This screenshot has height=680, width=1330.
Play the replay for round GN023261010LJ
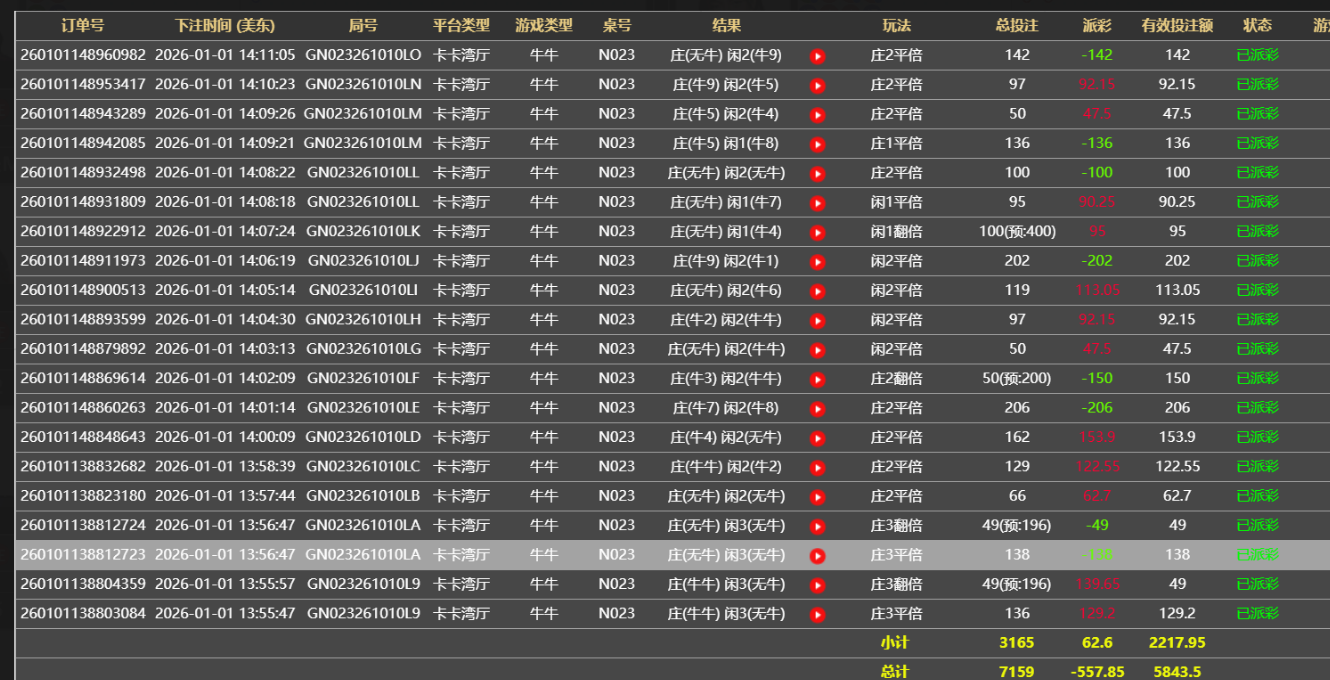click(x=817, y=262)
